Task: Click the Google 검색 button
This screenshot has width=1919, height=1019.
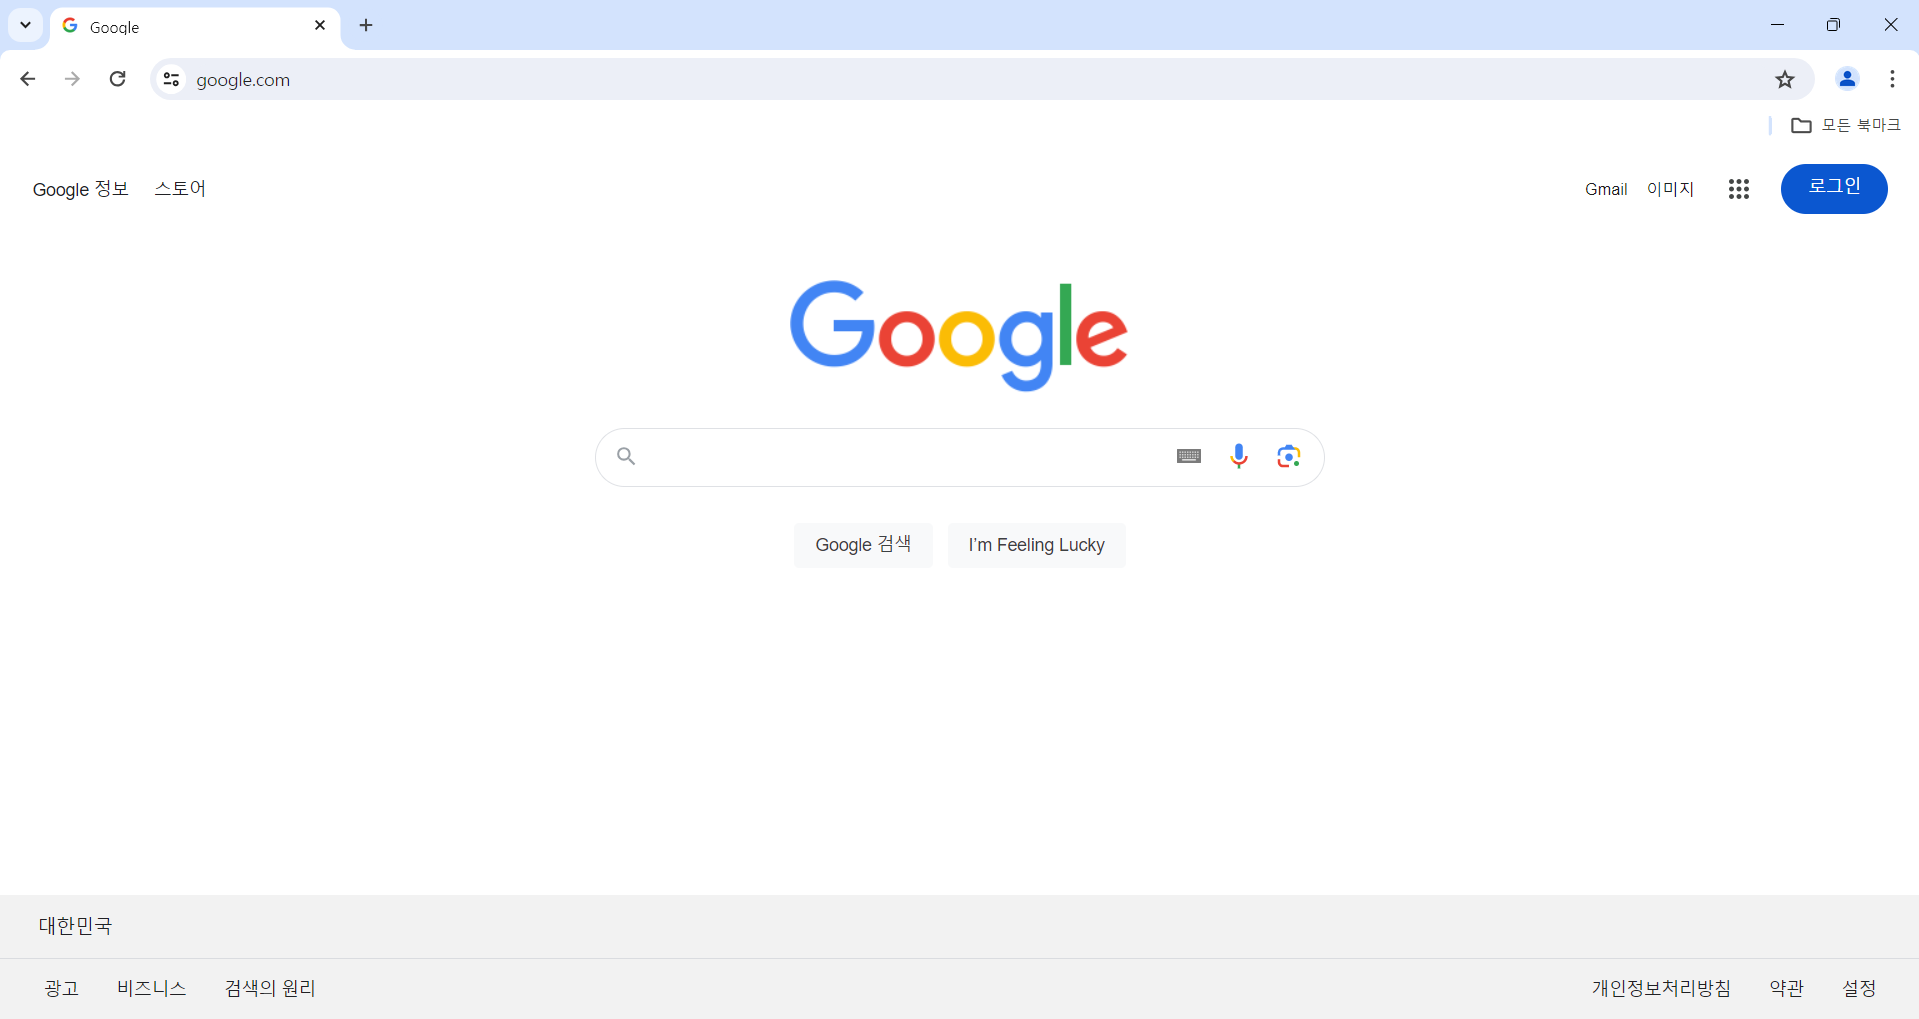Action: tap(863, 545)
